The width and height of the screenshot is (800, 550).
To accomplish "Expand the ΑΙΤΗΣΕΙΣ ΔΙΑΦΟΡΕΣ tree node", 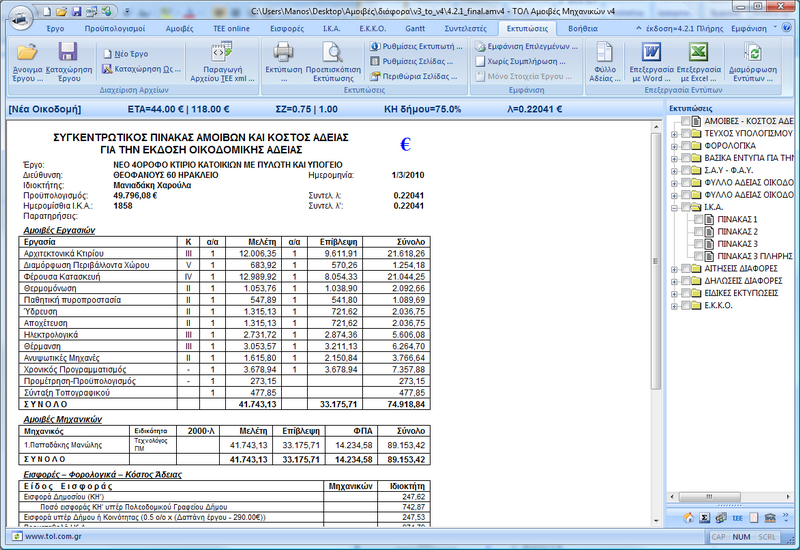I will coord(672,269).
